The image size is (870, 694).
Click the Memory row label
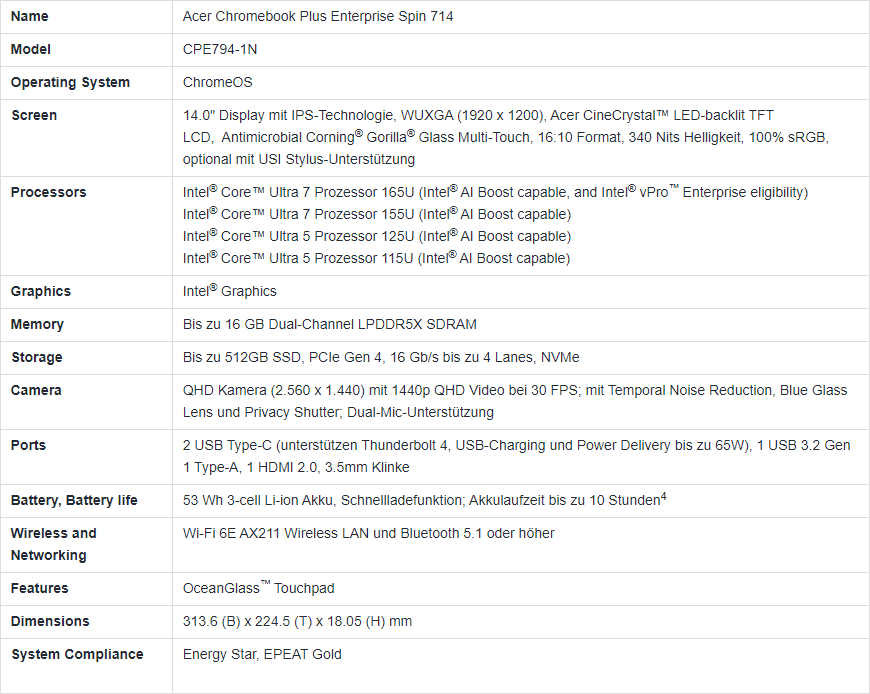coord(37,324)
